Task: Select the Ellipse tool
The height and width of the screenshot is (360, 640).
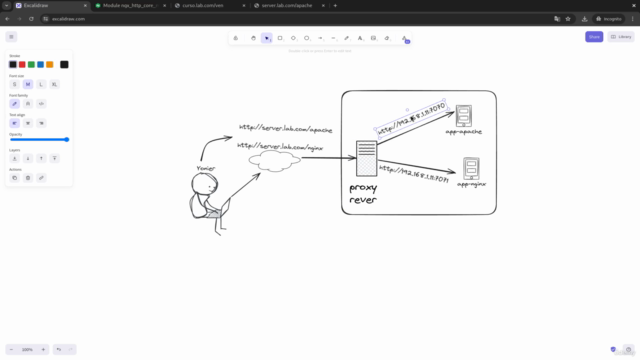Action: coord(307,38)
